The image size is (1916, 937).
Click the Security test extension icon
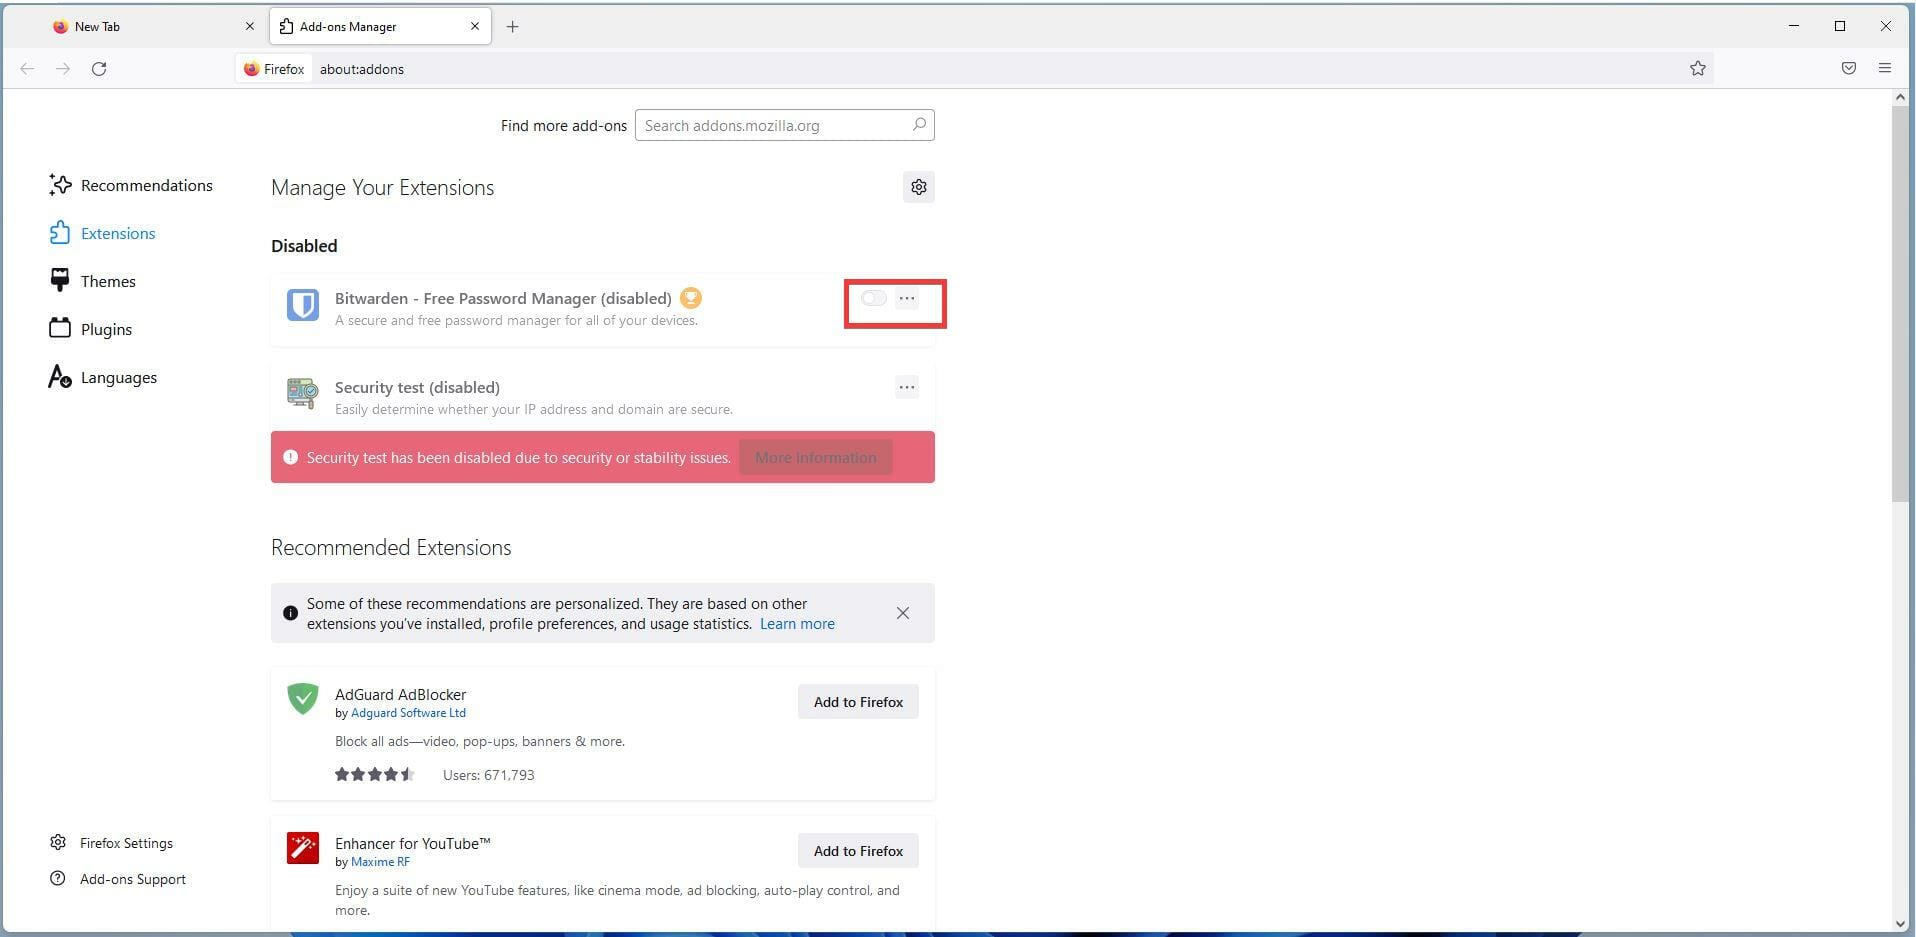303,393
